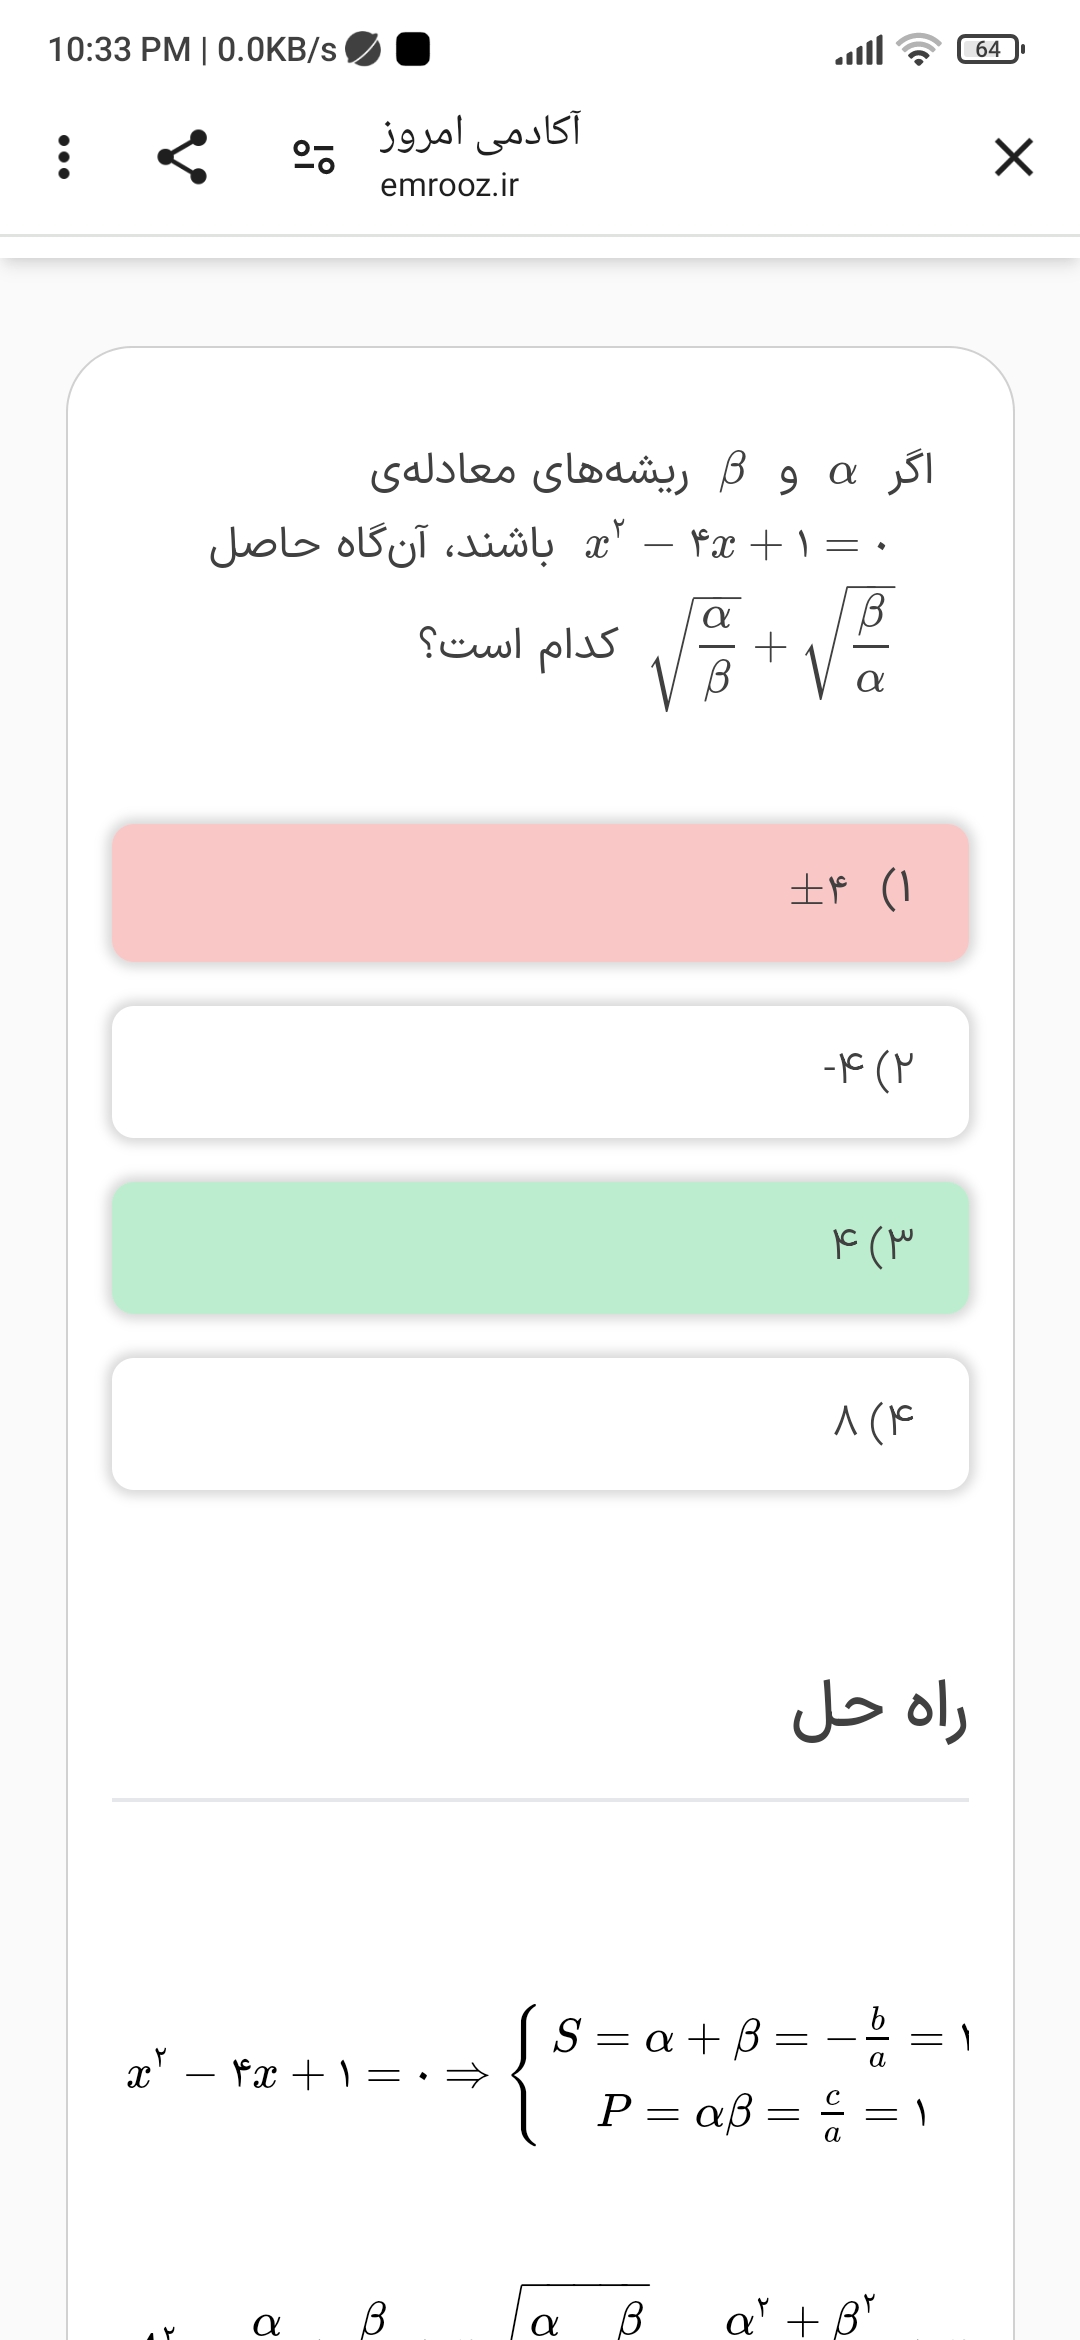Tap the black square notification icon
Viewport: 1080px width, 2340px height.
413,48
